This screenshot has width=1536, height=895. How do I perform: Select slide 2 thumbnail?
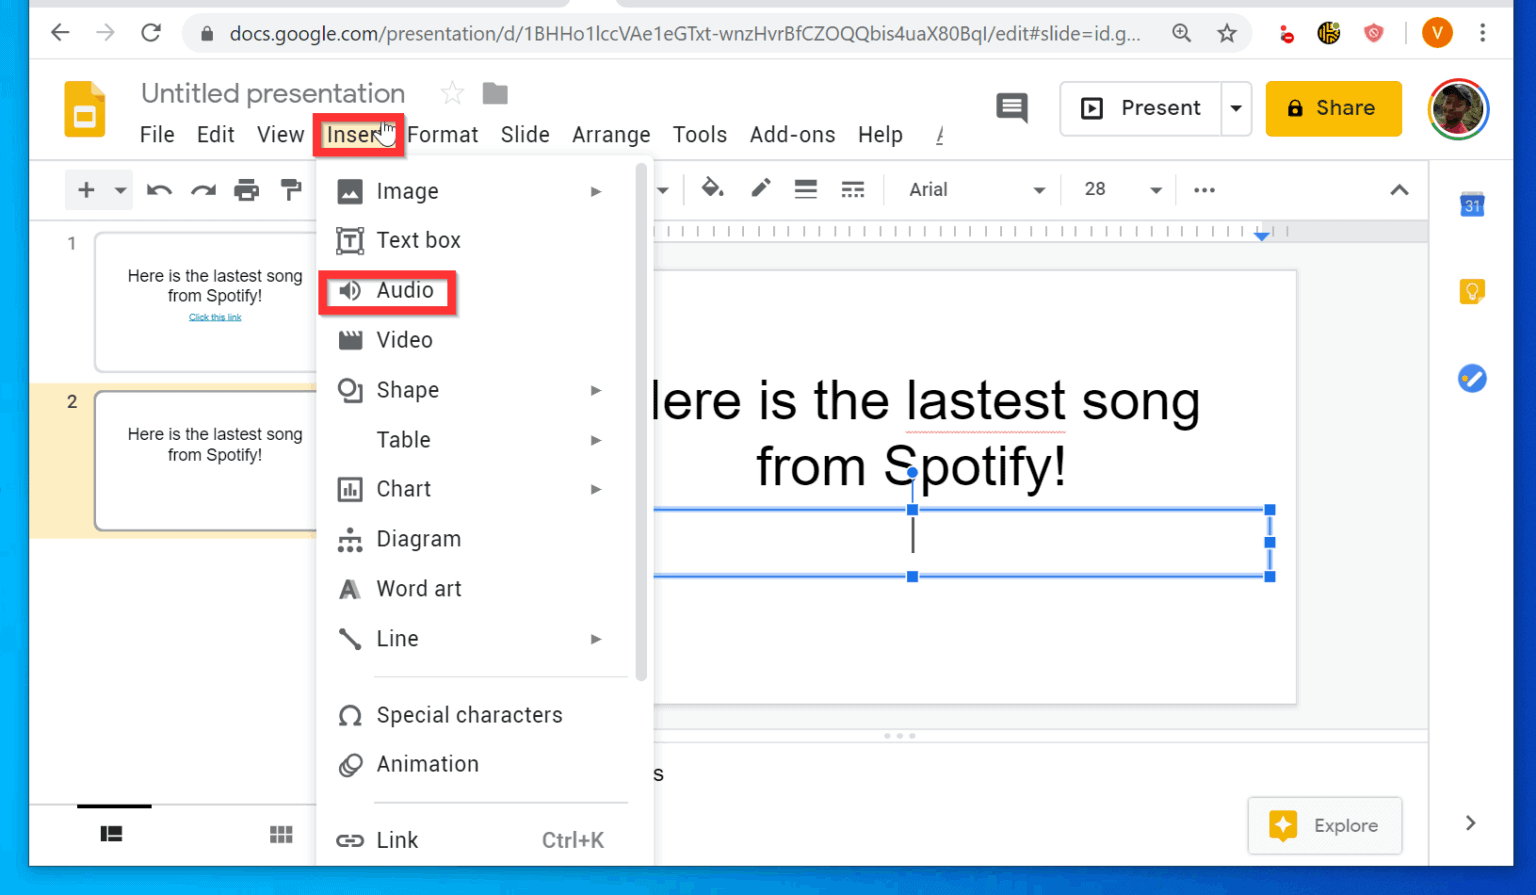point(206,461)
